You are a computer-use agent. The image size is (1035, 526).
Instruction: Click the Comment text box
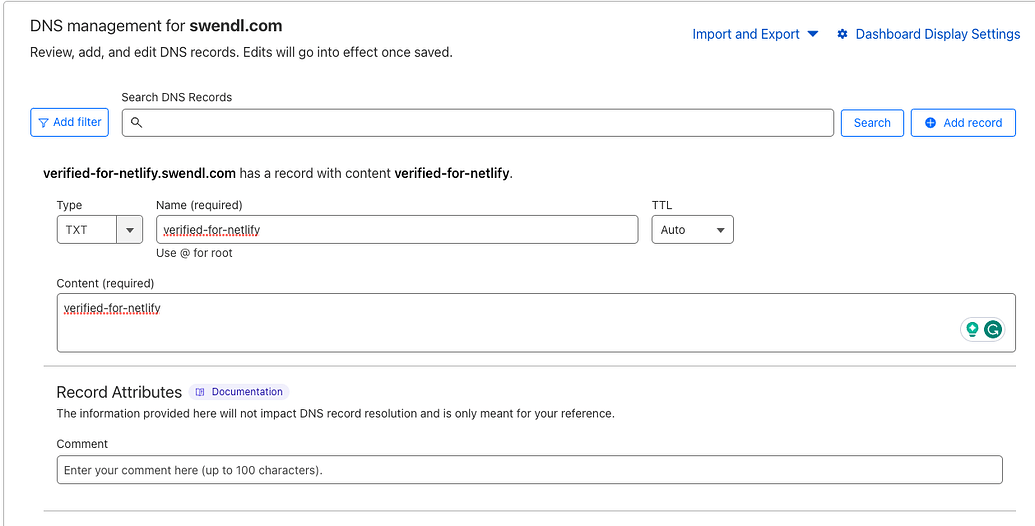click(529, 470)
